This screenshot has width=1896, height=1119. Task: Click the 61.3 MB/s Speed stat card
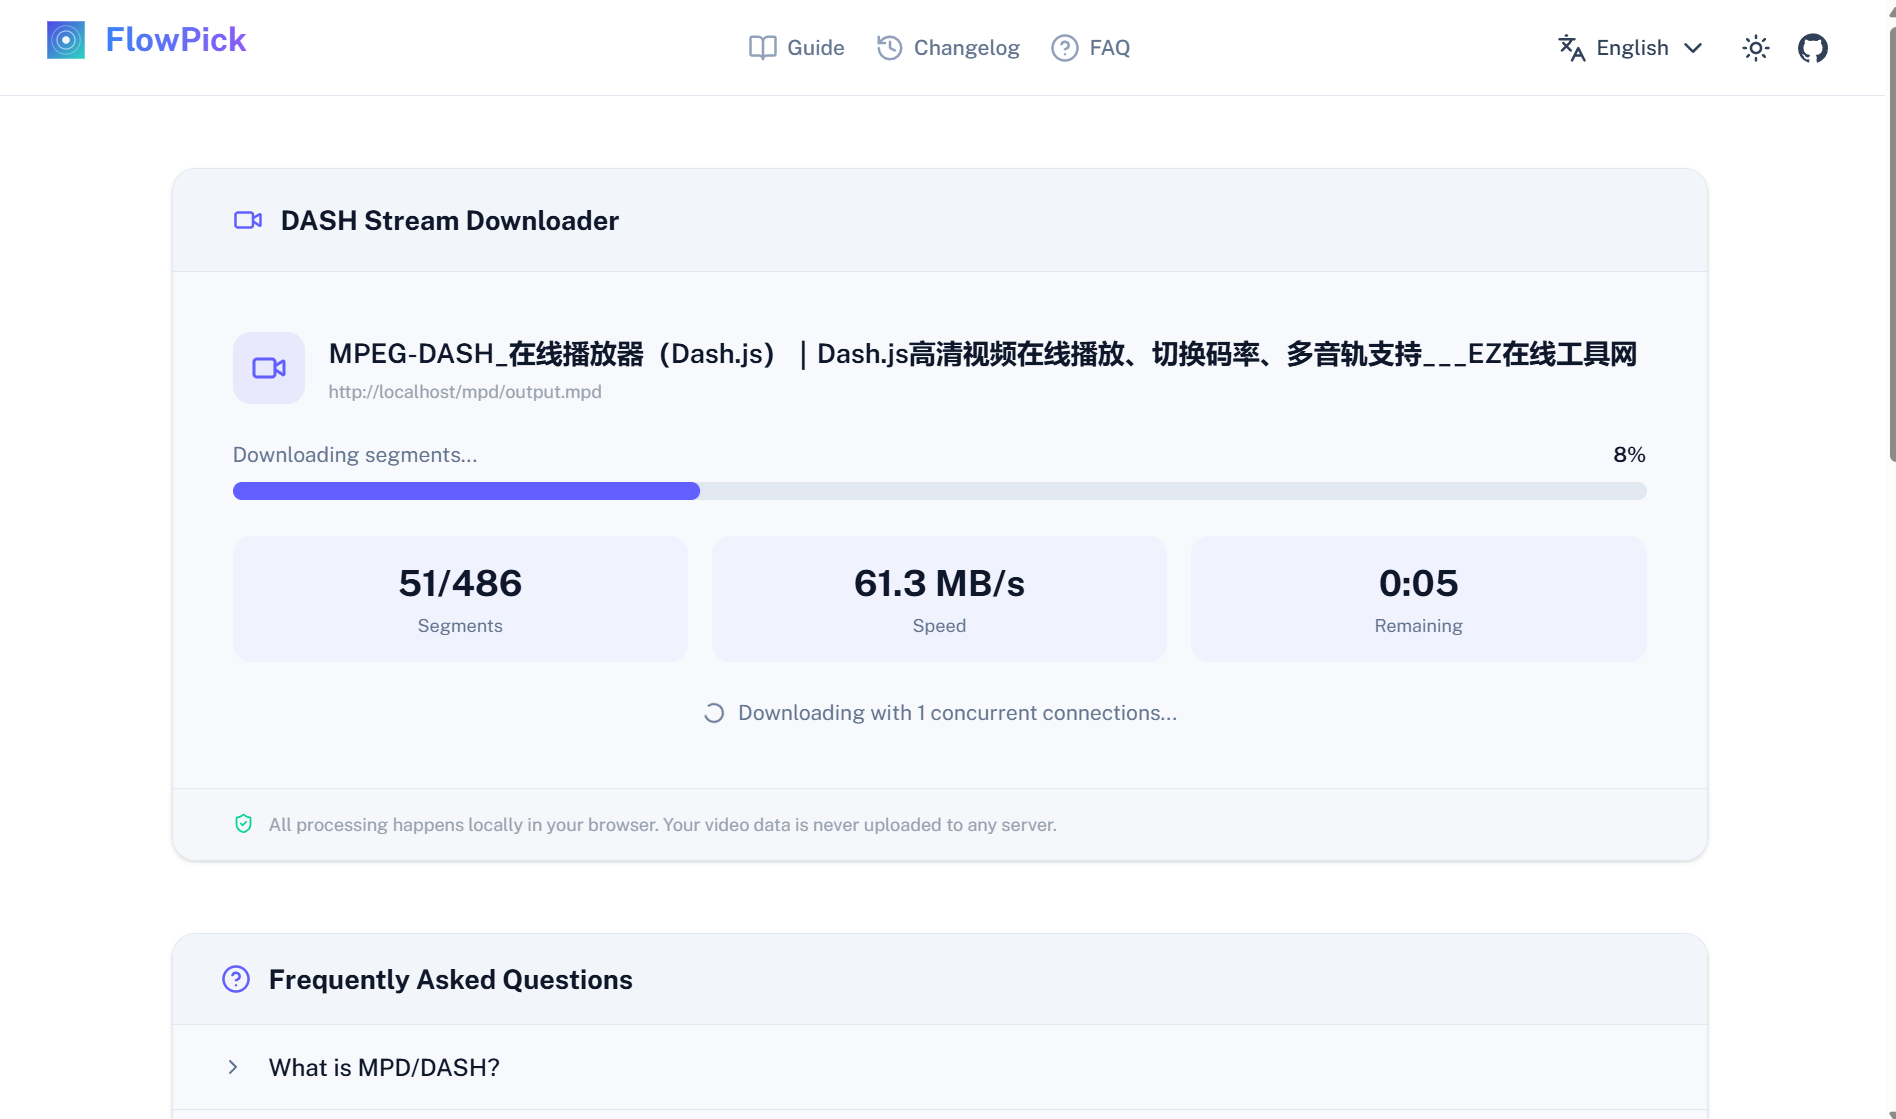click(939, 599)
